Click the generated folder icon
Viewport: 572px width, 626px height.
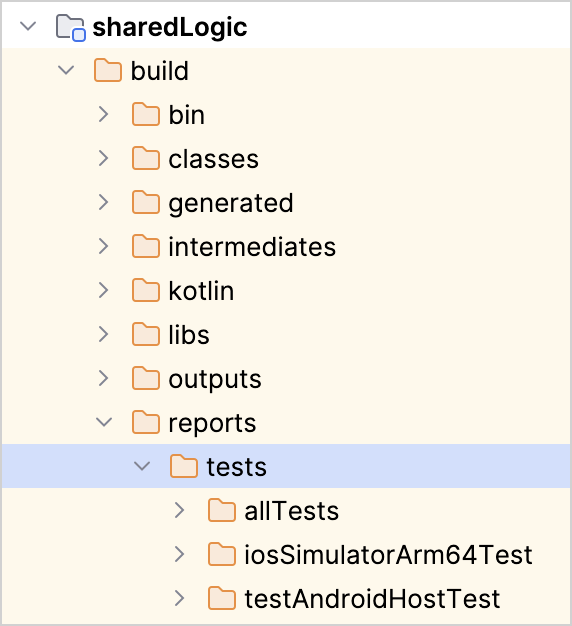pyautogui.click(x=146, y=202)
